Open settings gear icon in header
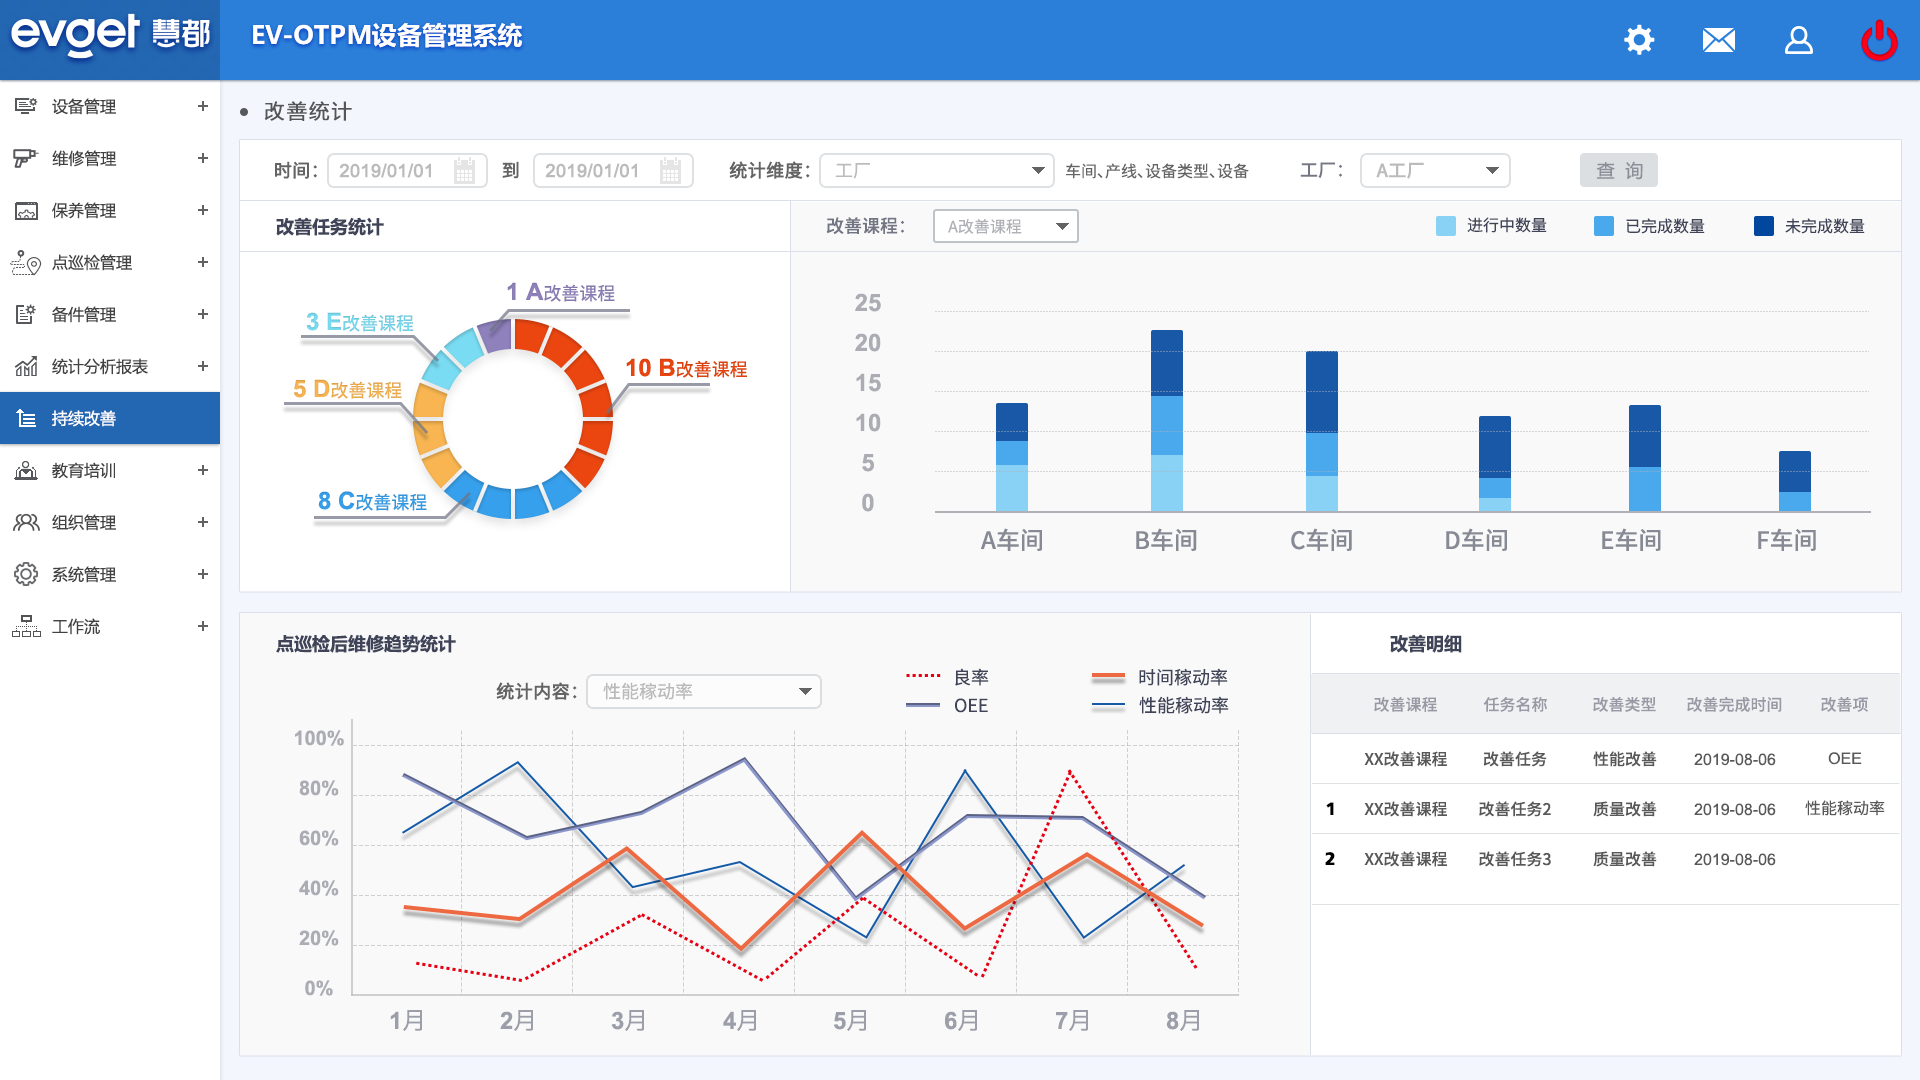The height and width of the screenshot is (1080, 1920). (1639, 40)
